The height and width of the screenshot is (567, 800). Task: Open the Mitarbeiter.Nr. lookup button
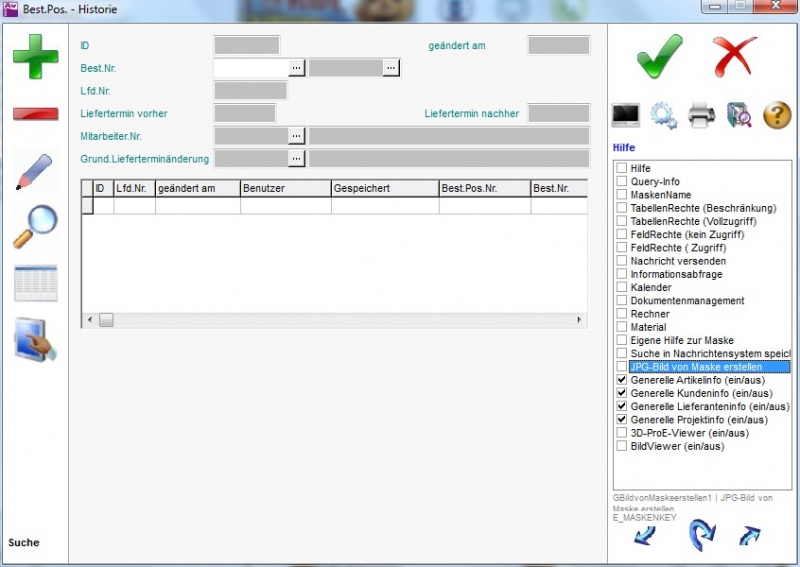[297, 135]
